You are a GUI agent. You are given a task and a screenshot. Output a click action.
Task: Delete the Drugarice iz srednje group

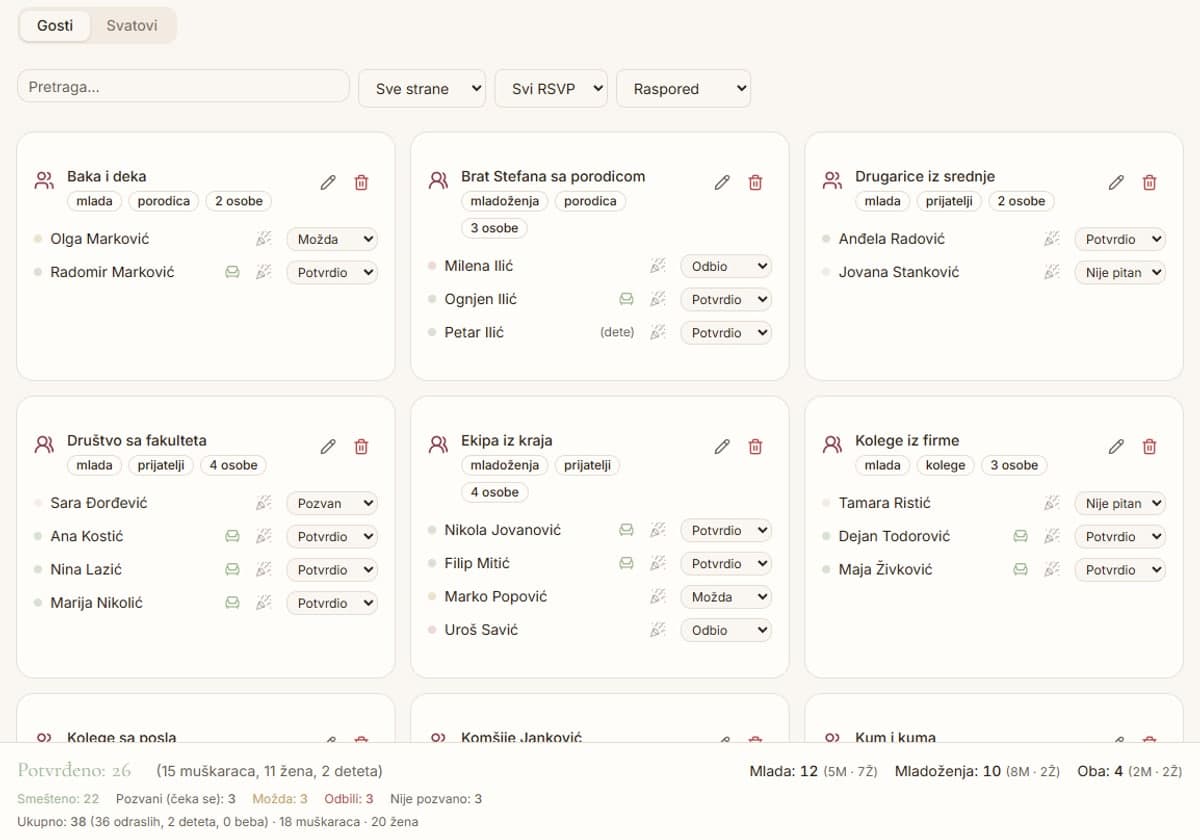[x=1149, y=182]
